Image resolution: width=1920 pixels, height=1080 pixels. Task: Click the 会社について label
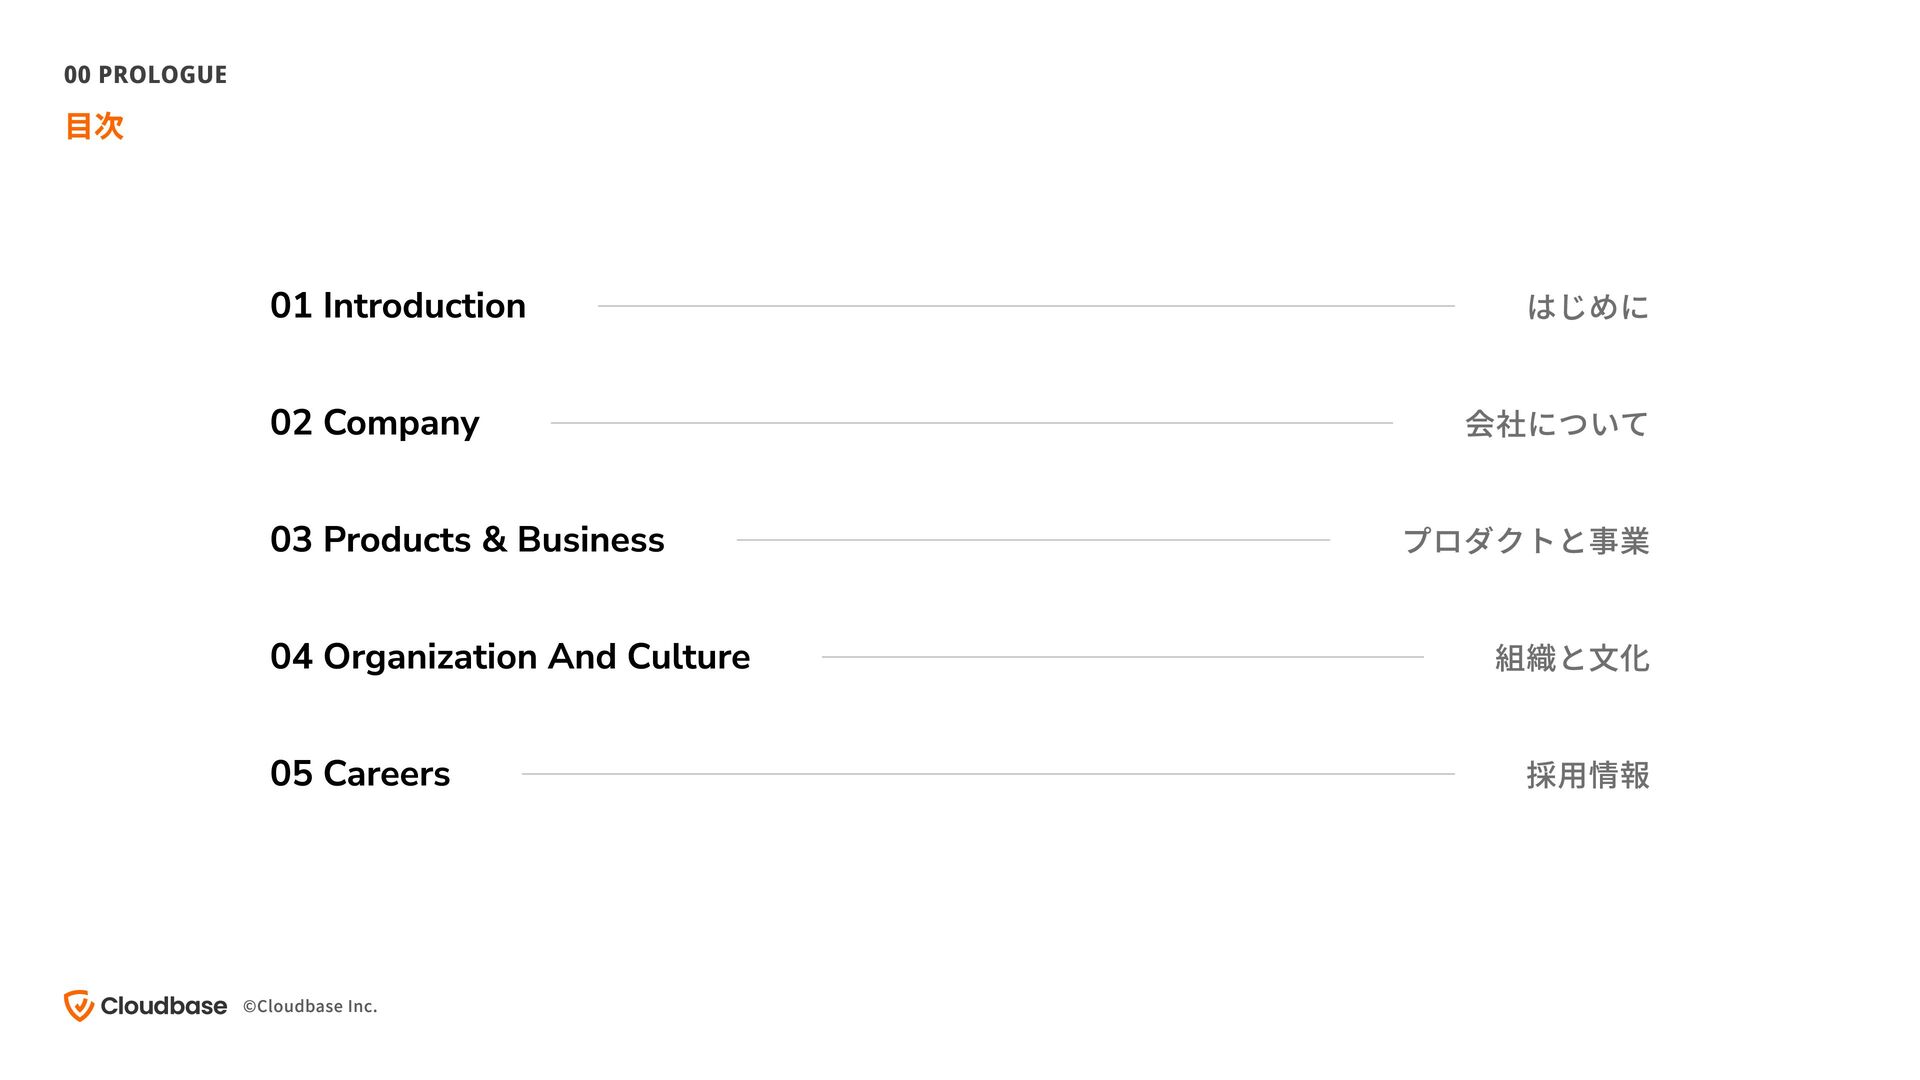pos(1557,424)
